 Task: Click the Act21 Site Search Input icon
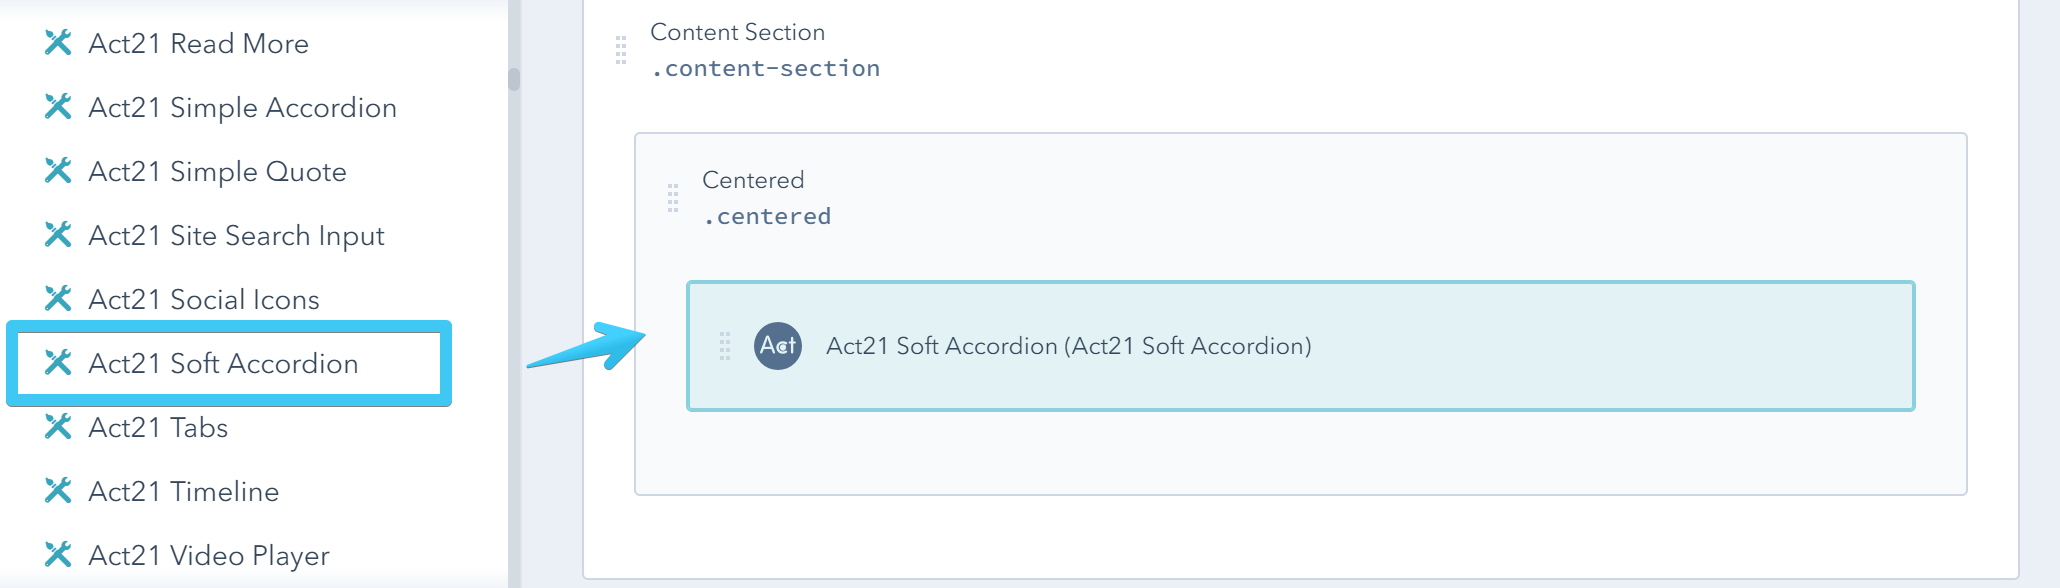pyautogui.click(x=62, y=235)
